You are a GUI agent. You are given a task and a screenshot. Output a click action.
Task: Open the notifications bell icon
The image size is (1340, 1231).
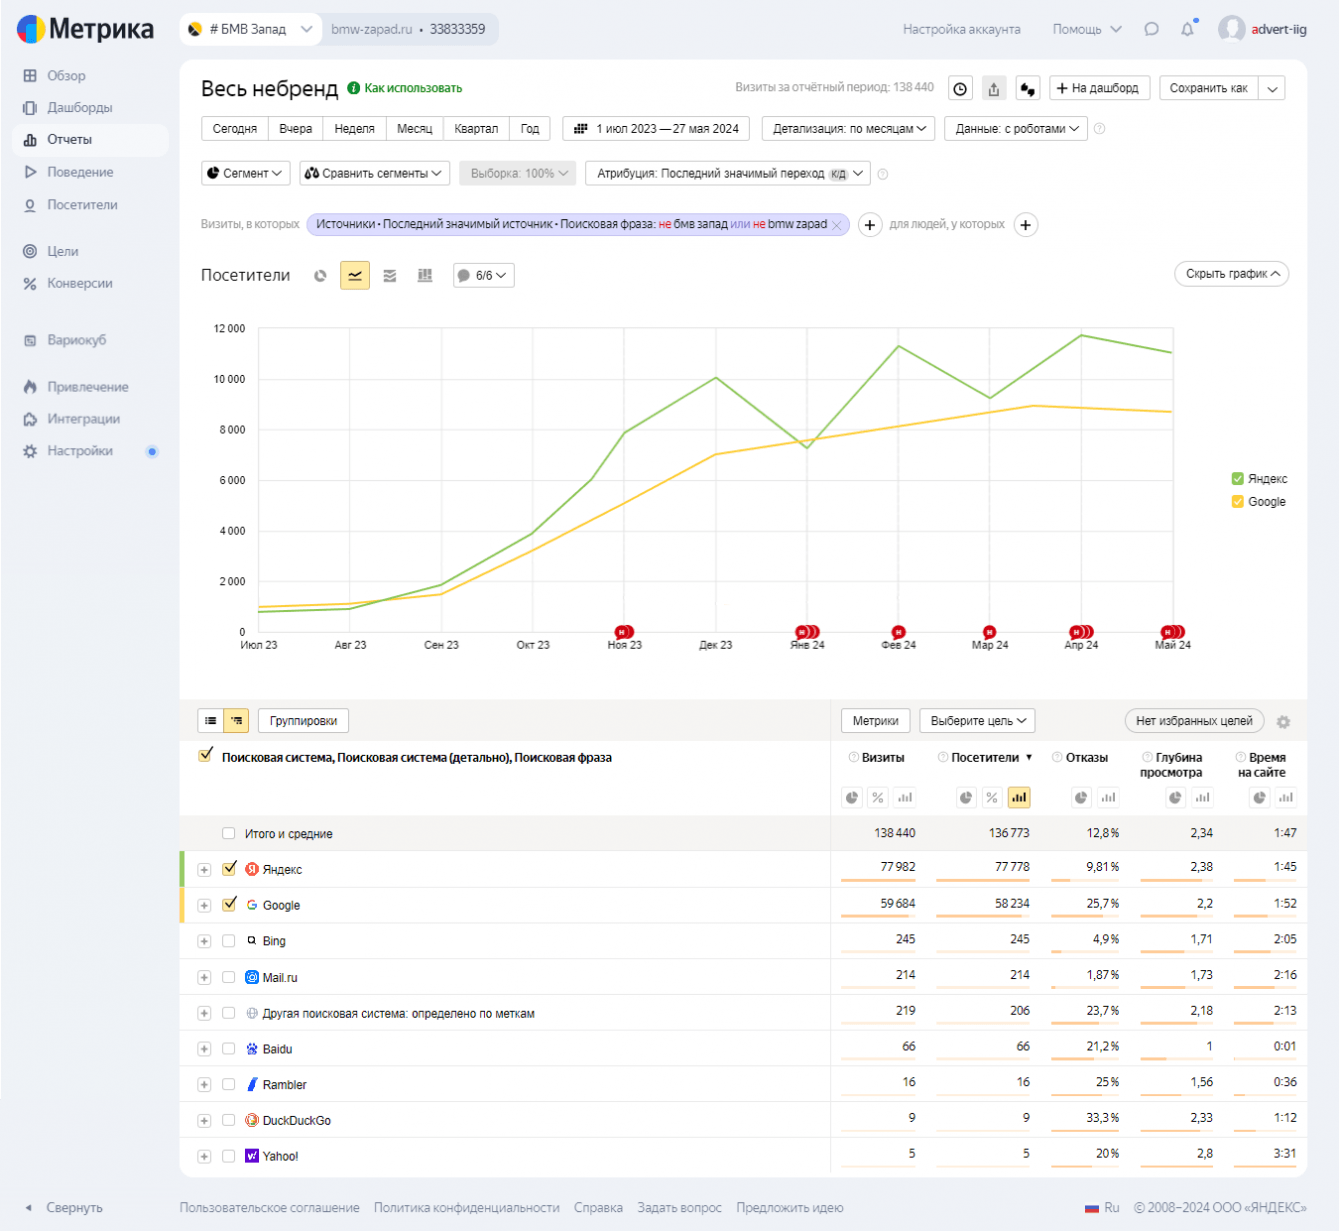coord(1187,30)
